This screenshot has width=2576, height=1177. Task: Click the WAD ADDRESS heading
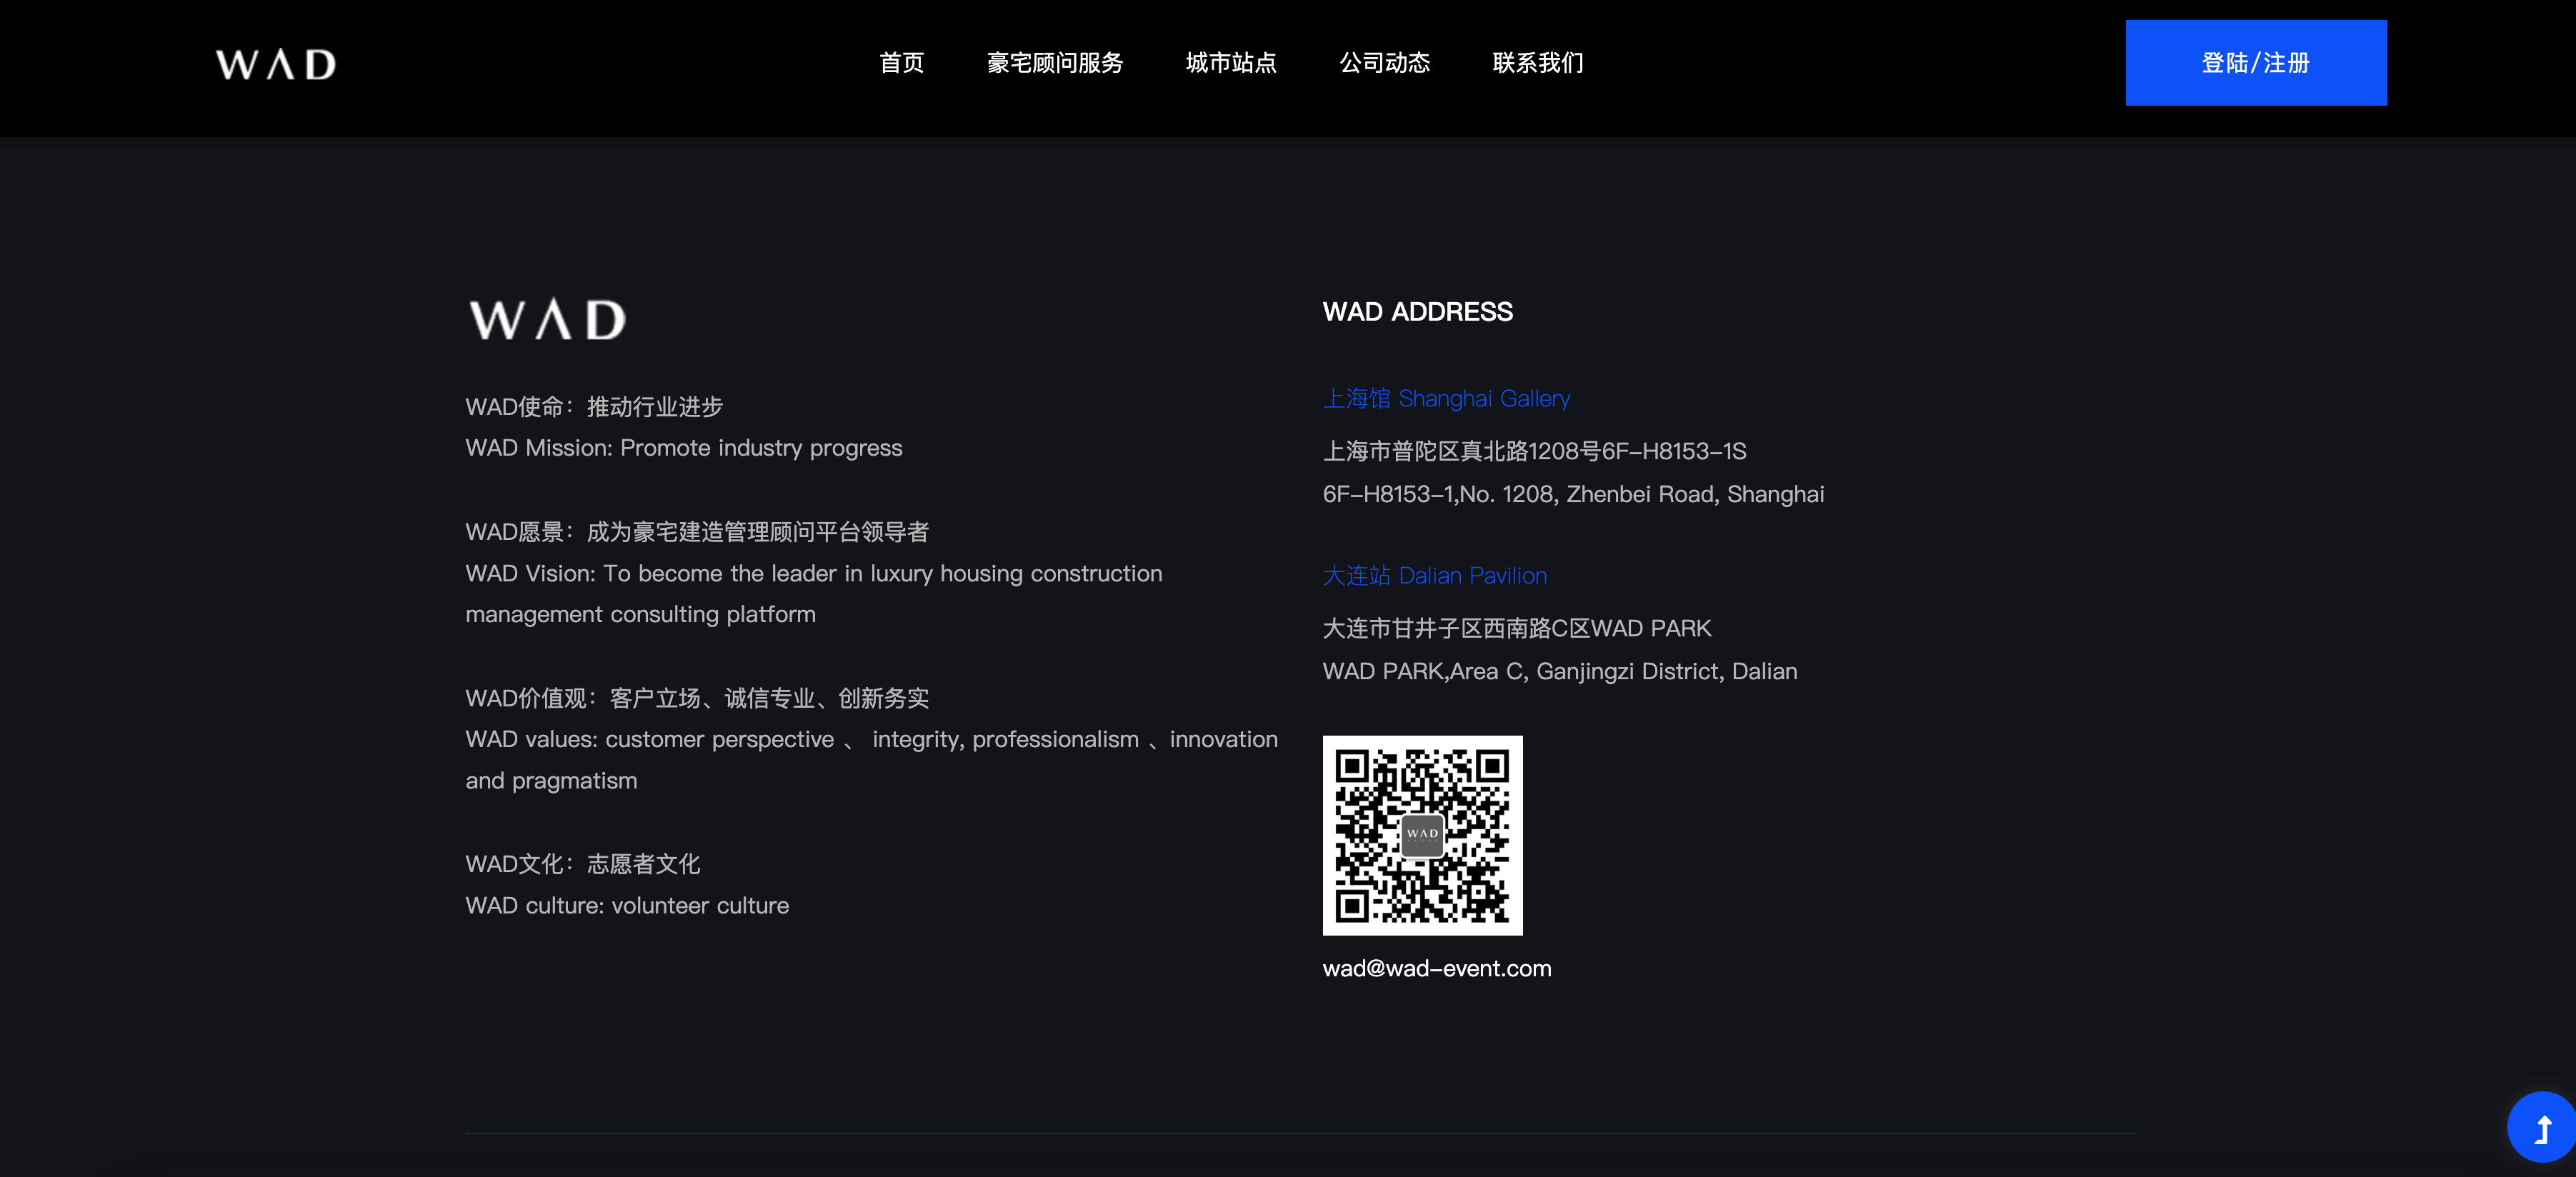point(1417,312)
